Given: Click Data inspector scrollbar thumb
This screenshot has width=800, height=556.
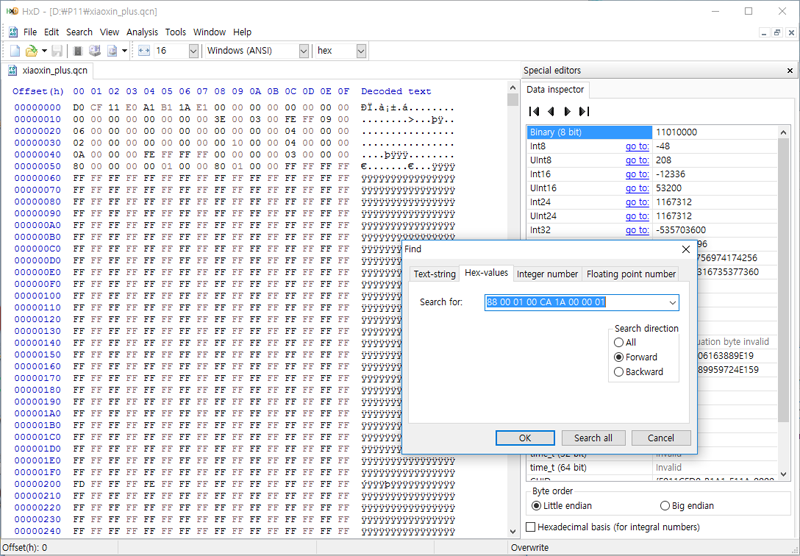Looking at the screenshot, I should click(783, 280).
